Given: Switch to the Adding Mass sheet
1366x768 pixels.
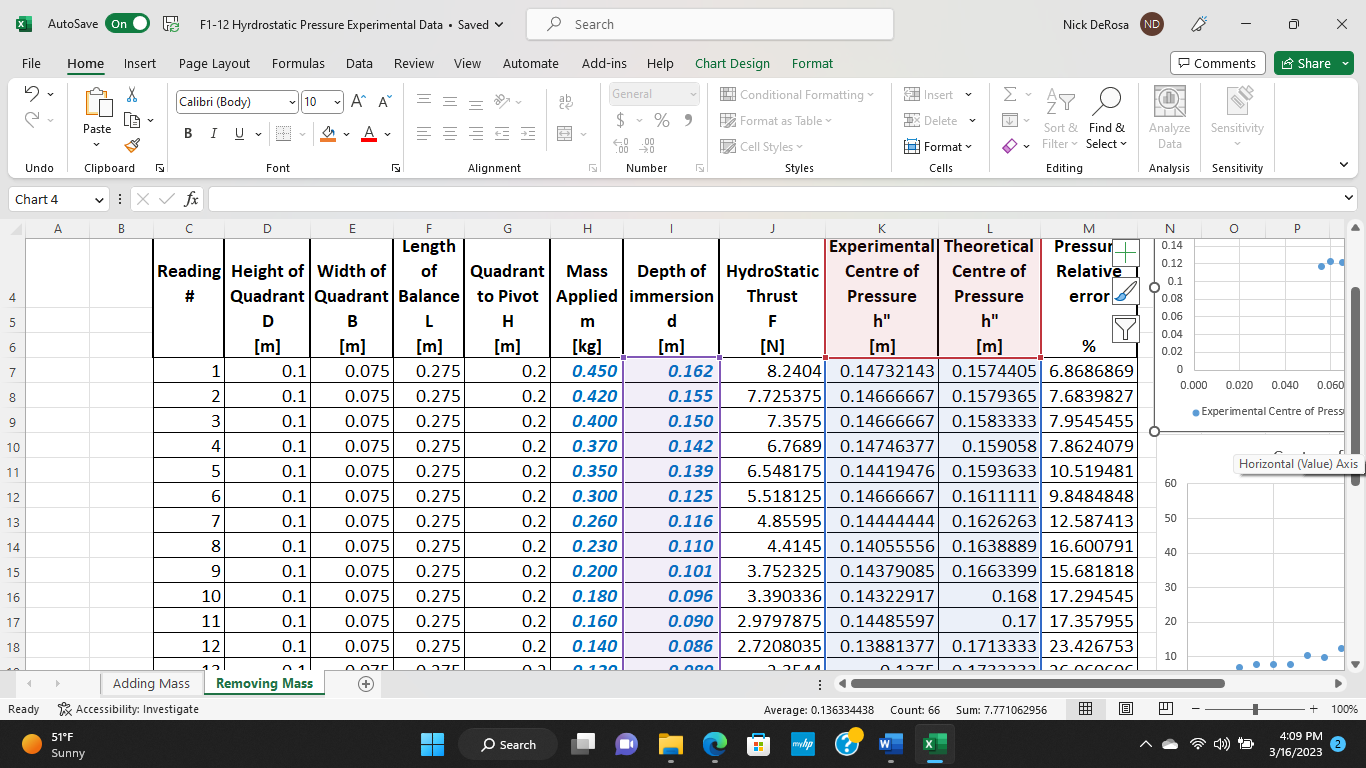Looking at the screenshot, I should 151,683.
